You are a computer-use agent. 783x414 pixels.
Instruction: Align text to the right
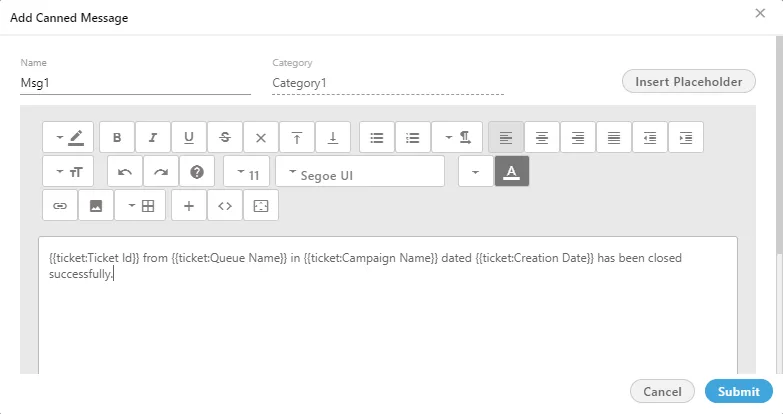tap(578, 137)
